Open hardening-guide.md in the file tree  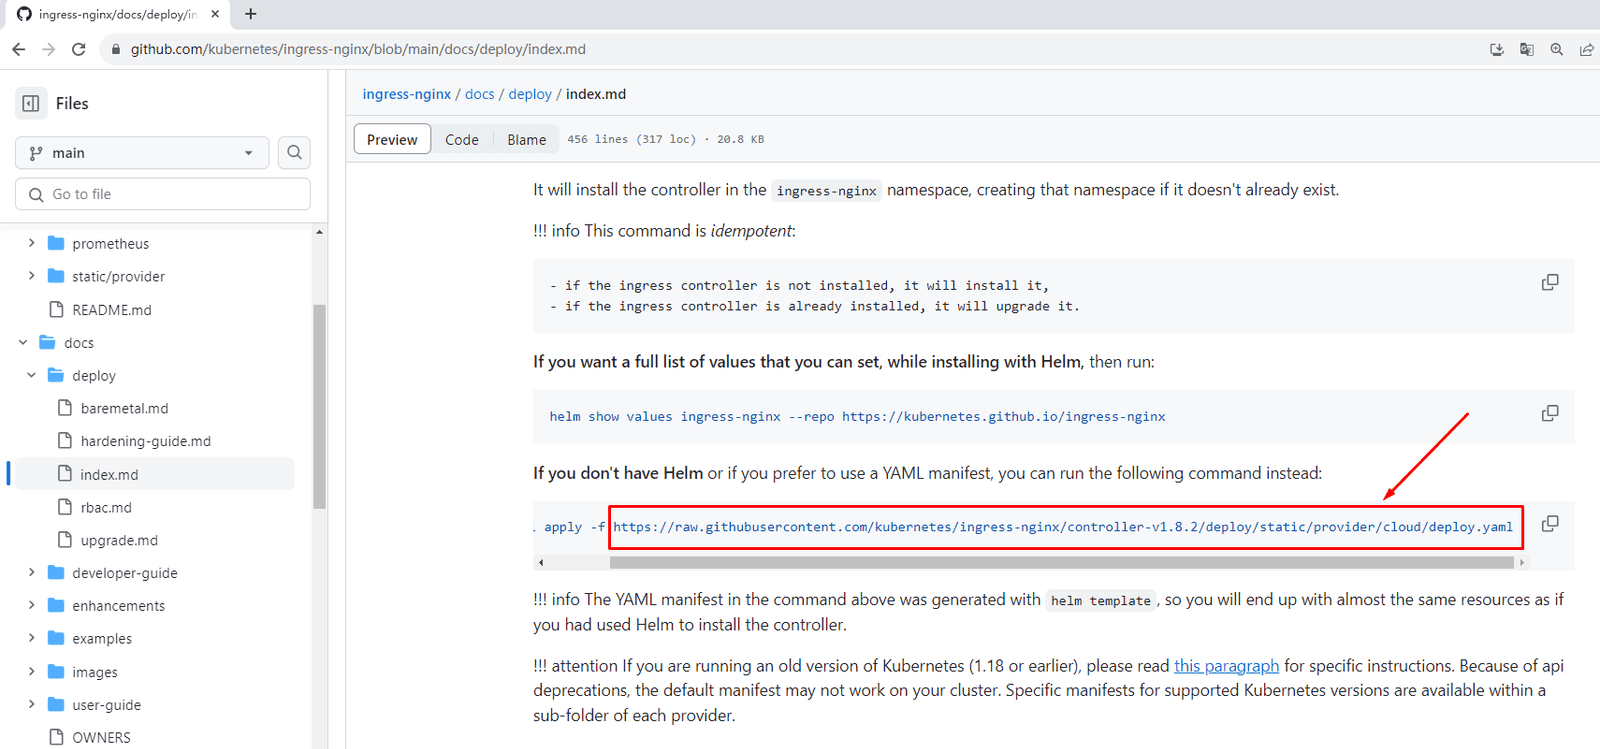pyautogui.click(x=146, y=441)
